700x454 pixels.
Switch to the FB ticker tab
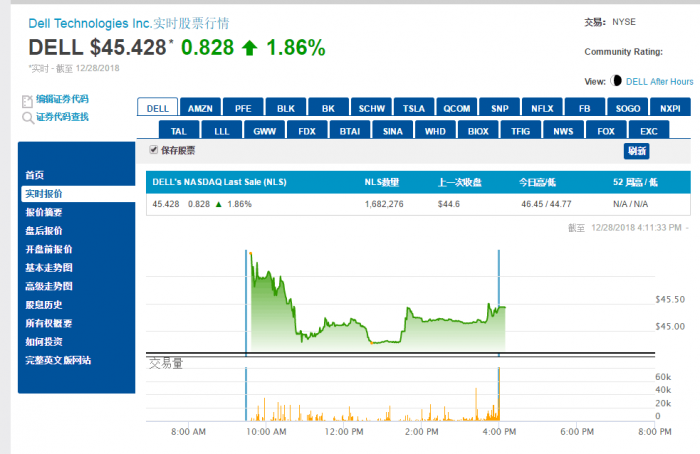click(x=585, y=108)
